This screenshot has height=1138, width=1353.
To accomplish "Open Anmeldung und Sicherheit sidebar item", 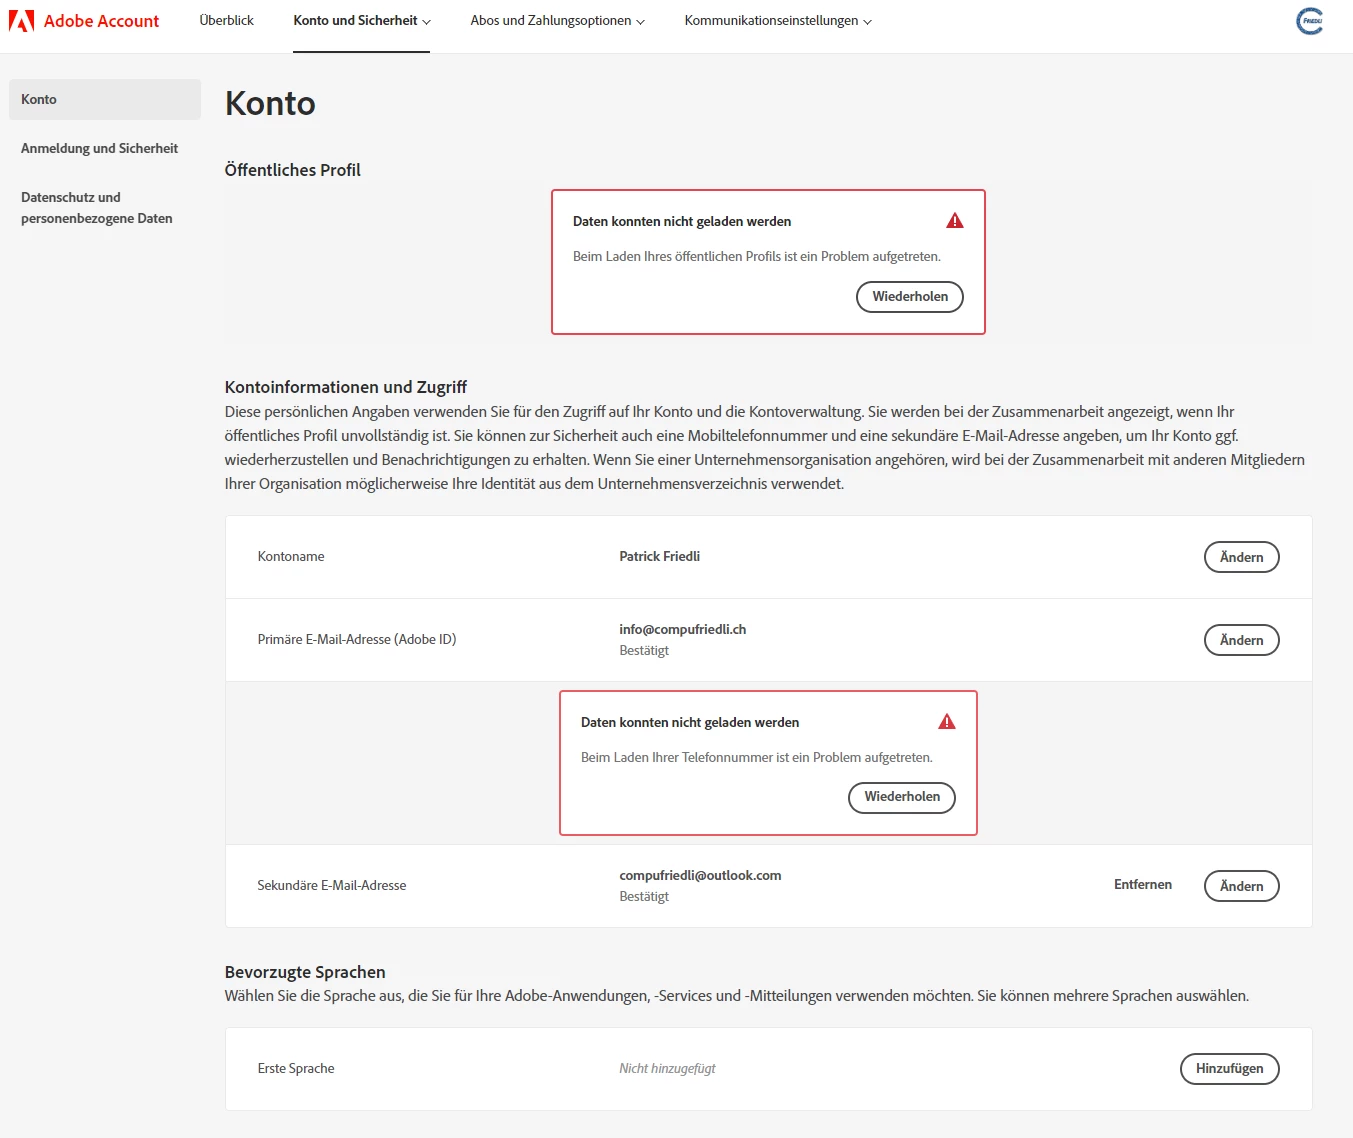I will coord(100,149).
